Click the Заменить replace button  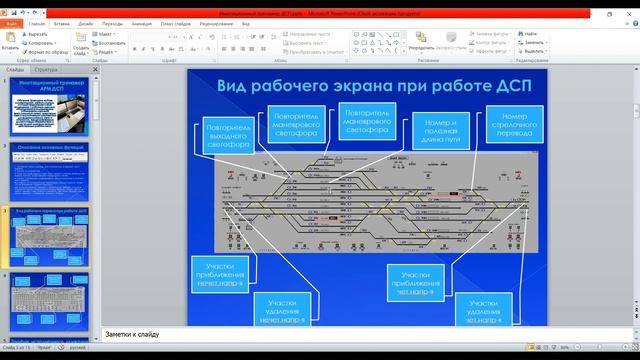tap(533, 42)
